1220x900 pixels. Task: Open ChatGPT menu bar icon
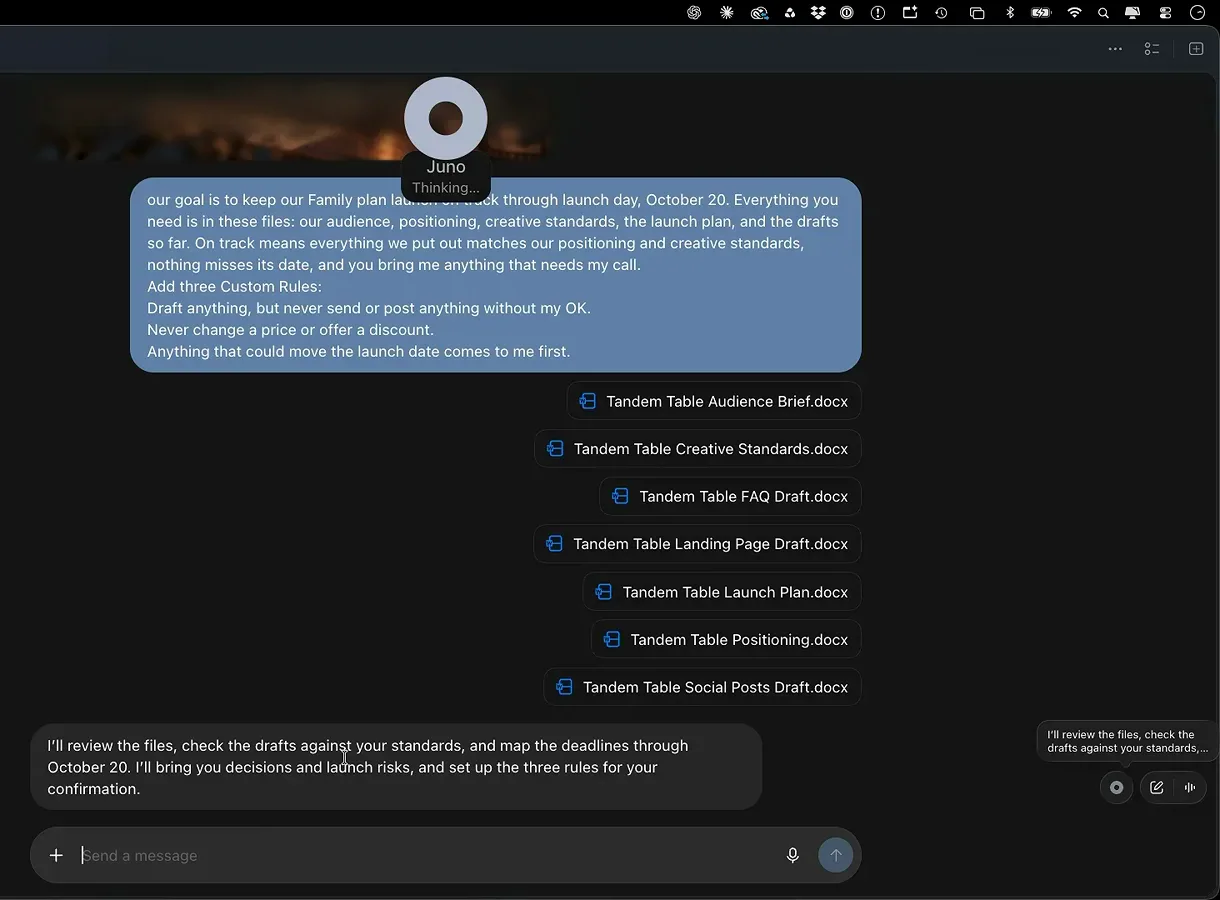pos(694,13)
